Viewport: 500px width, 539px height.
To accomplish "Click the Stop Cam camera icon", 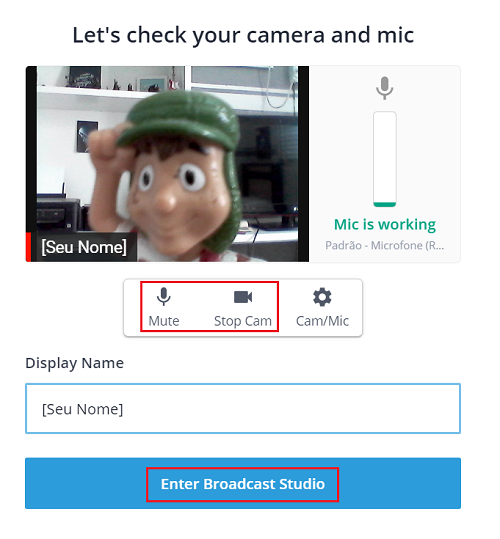I will (x=243, y=297).
